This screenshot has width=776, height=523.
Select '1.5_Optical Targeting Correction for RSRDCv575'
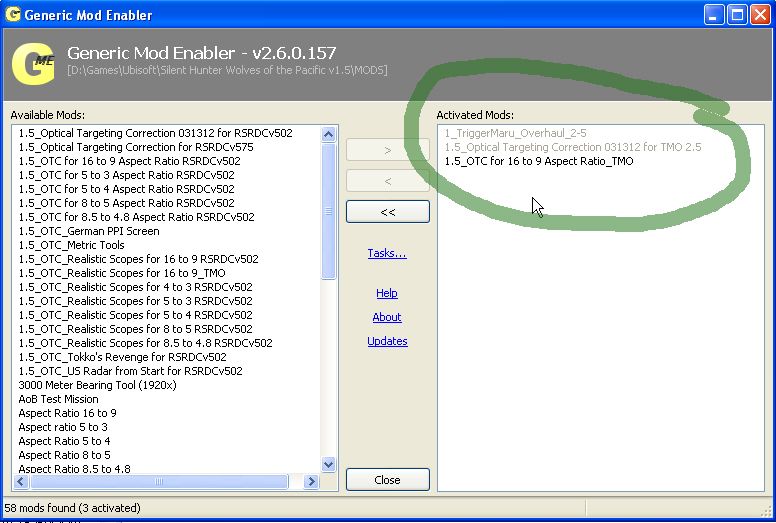click(x=136, y=147)
